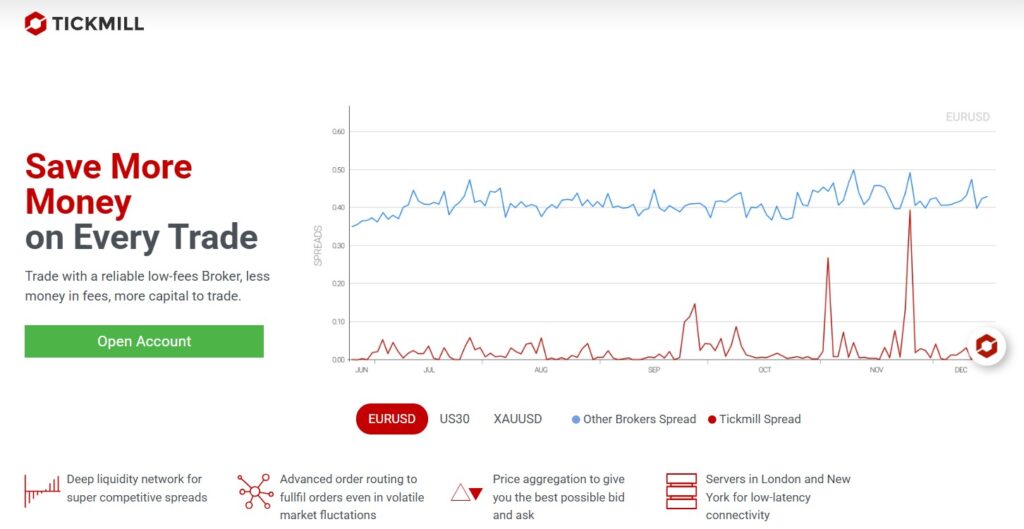Viewport: 1024px width, 529px height.
Task: Click the green Open Account button
Action: coord(144,341)
